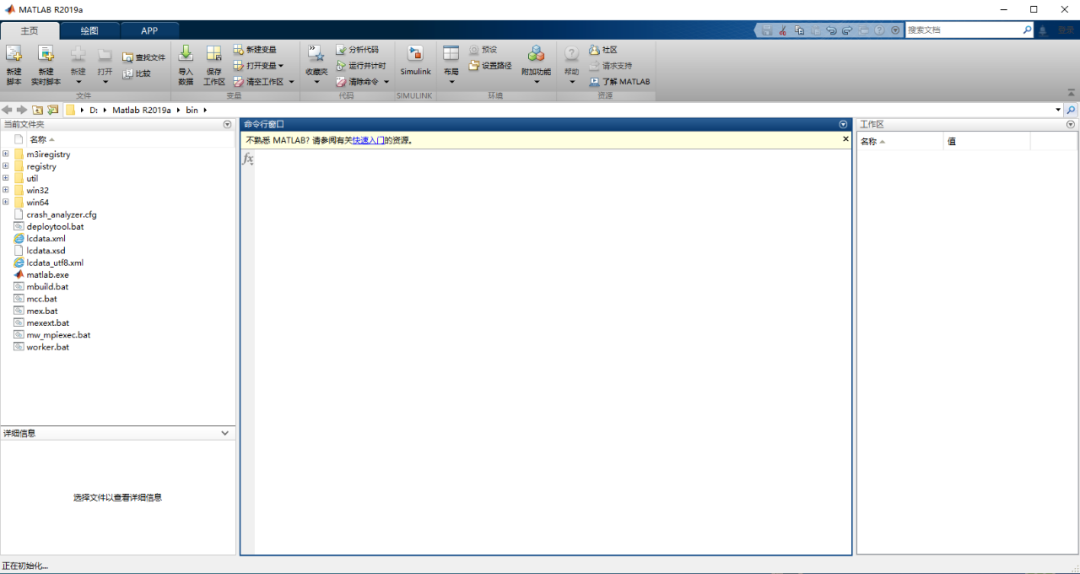Click 了解 MATLAB (Learn MATLAB)
The image size is (1080, 574).
coord(619,81)
